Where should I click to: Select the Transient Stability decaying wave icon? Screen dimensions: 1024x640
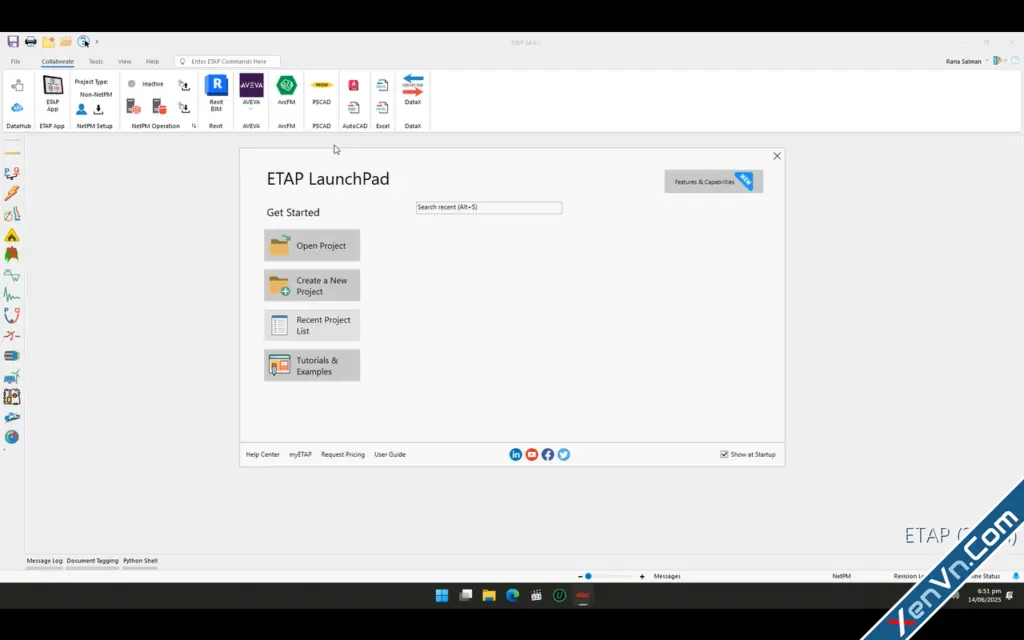12,295
